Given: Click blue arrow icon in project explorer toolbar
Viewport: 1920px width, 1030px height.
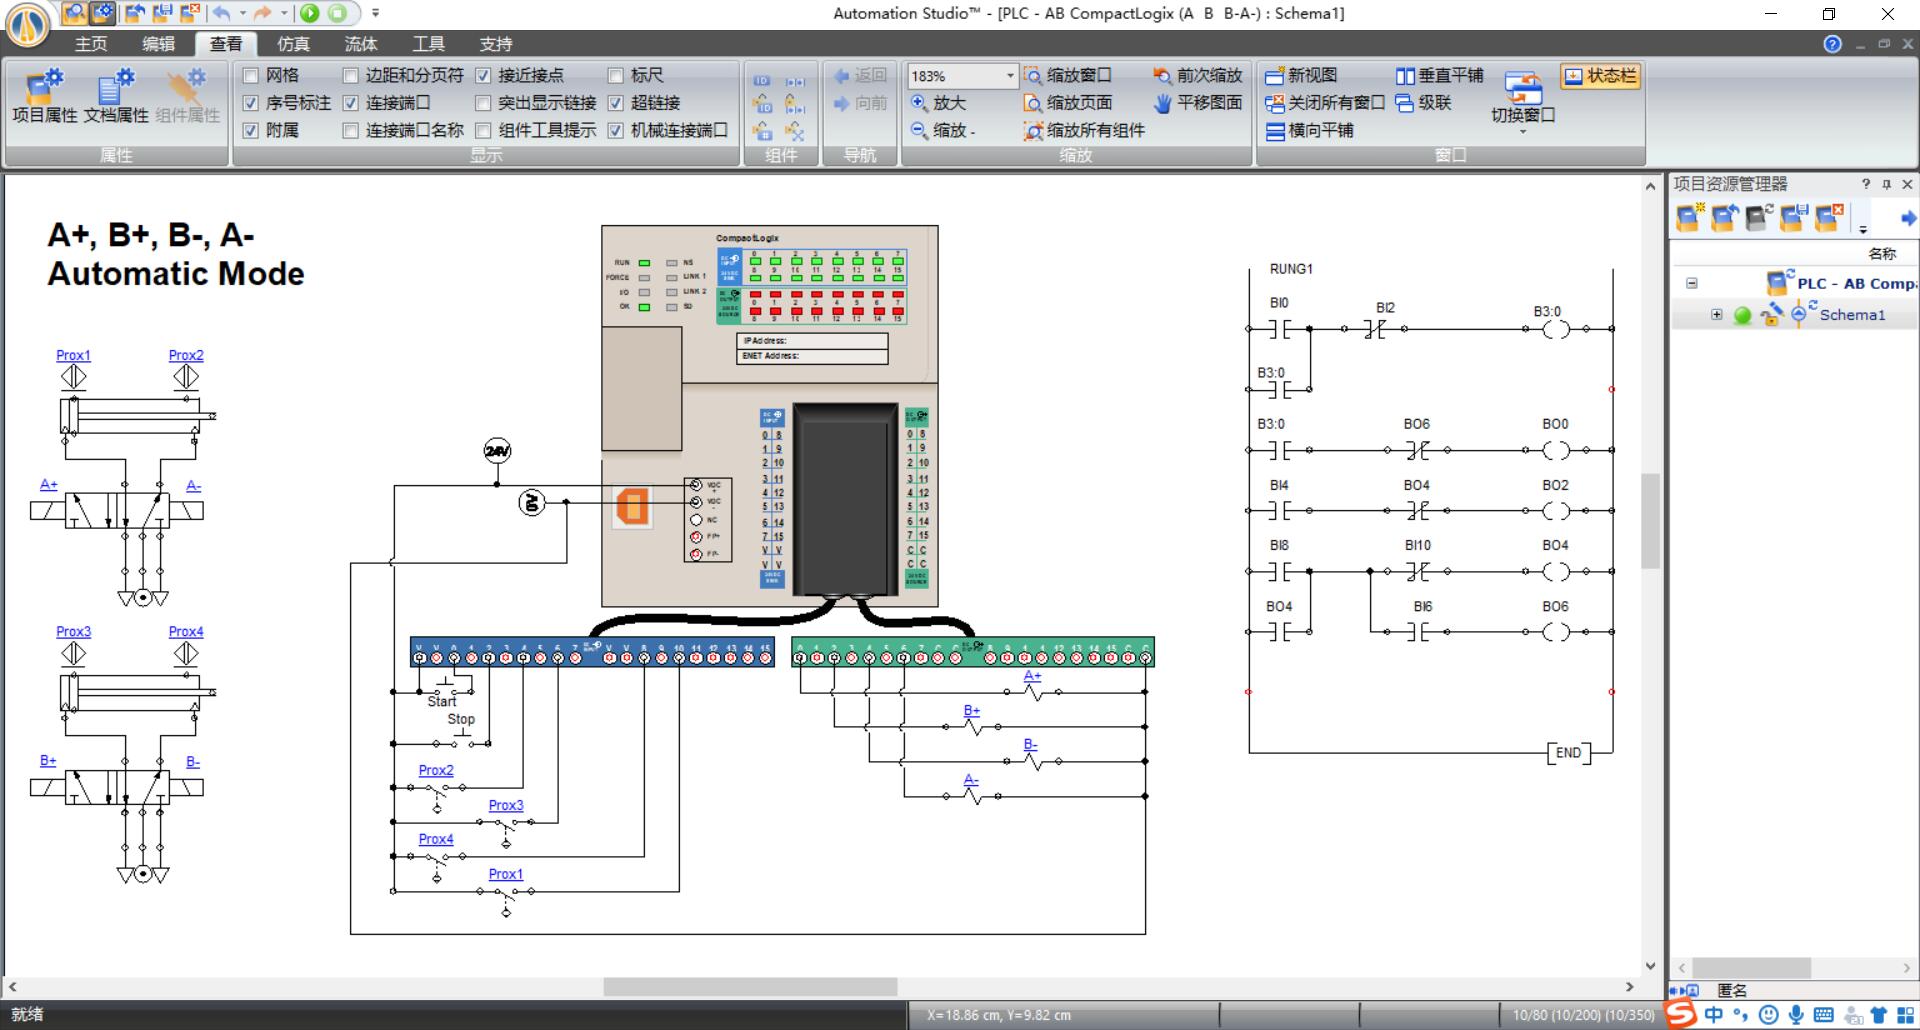Looking at the screenshot, I should (x=1908, y=218).
